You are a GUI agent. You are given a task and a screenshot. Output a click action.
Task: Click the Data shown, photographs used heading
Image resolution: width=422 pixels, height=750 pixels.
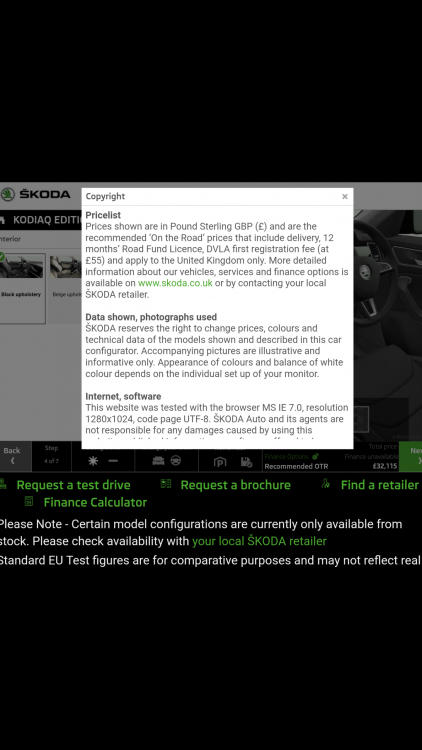tap(151, 317)
